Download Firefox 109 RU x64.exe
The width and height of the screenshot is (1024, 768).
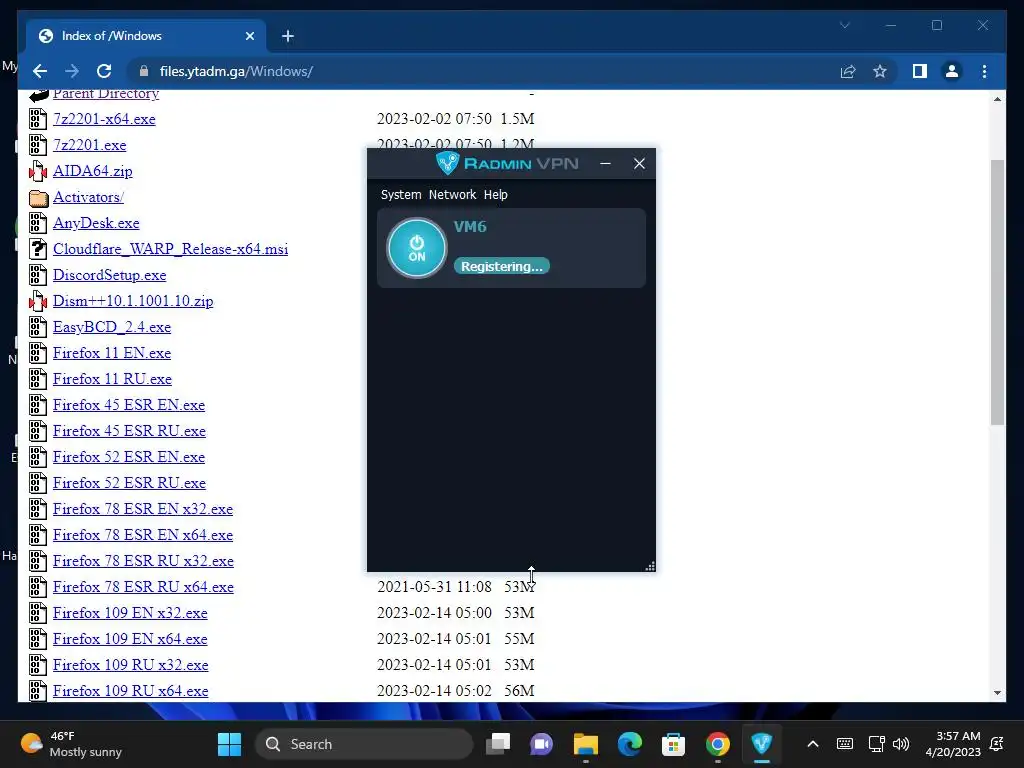point(131,691)
